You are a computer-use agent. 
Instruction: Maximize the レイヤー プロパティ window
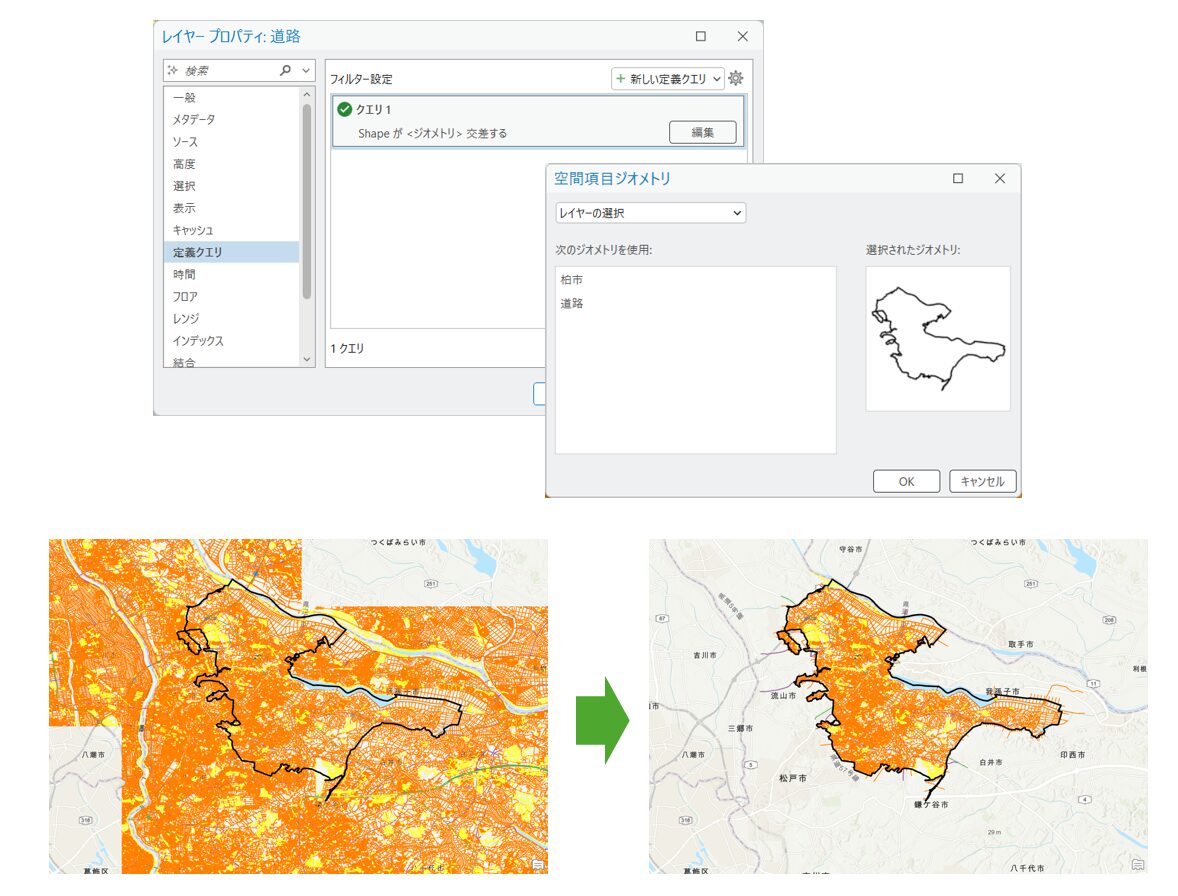click(x=701, y=36)
